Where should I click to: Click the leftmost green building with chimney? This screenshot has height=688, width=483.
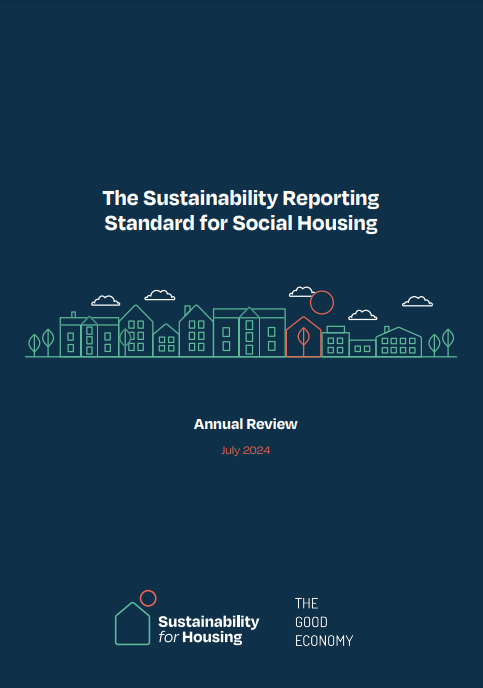coord(89,334)
